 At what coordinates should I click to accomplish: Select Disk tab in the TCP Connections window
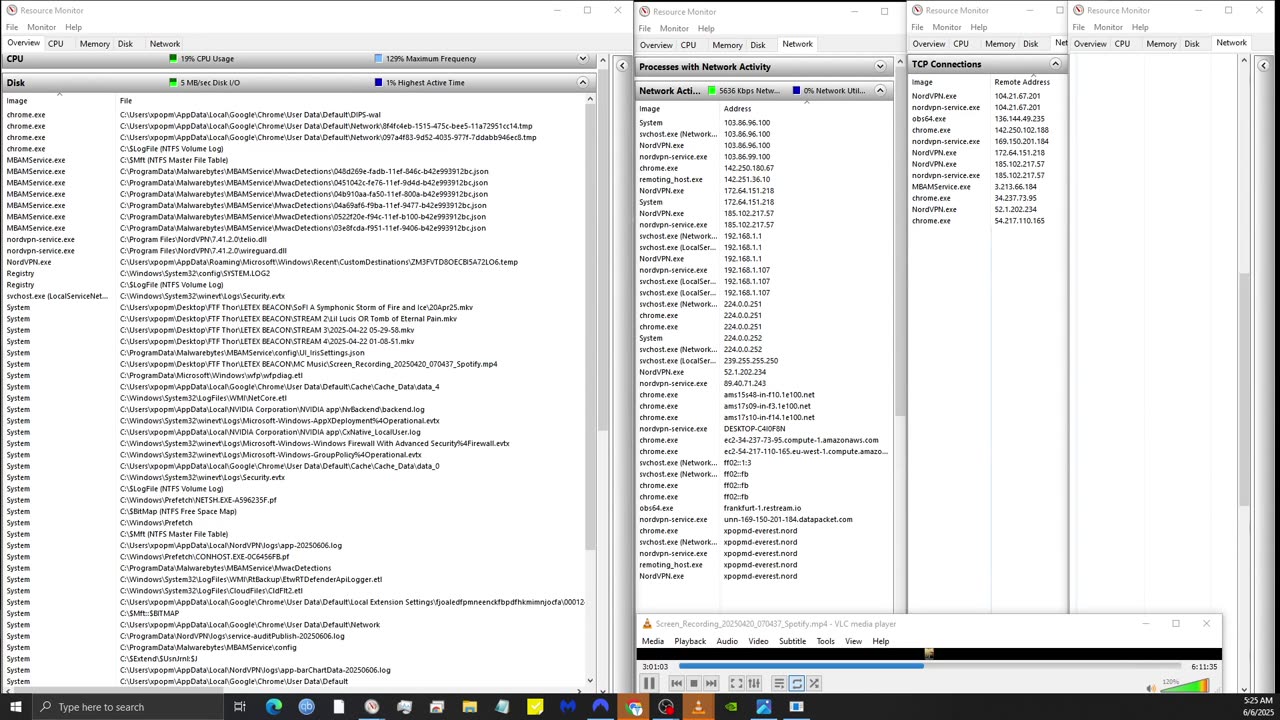tap(1030, 44)
